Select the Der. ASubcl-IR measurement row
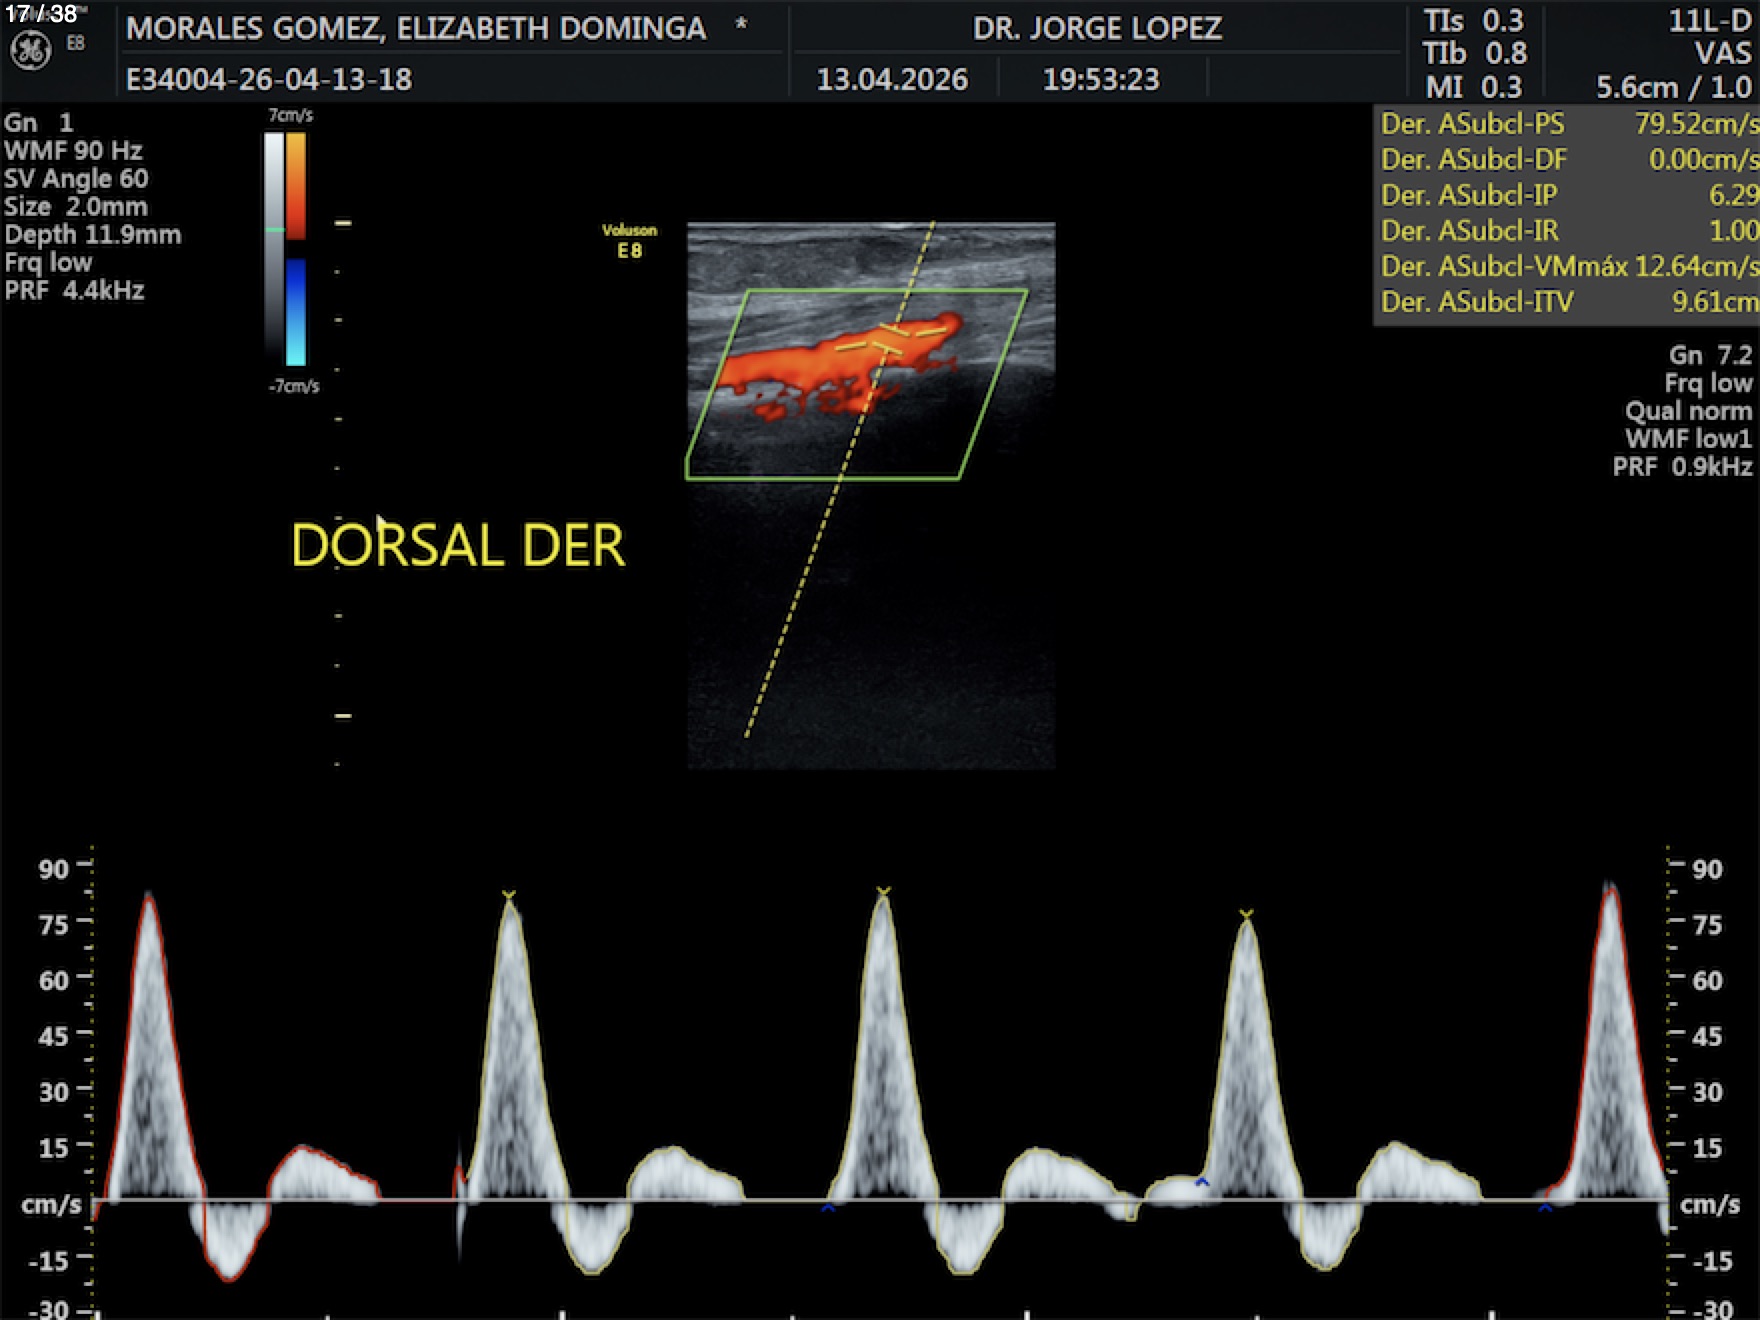 coord(1566,231)
